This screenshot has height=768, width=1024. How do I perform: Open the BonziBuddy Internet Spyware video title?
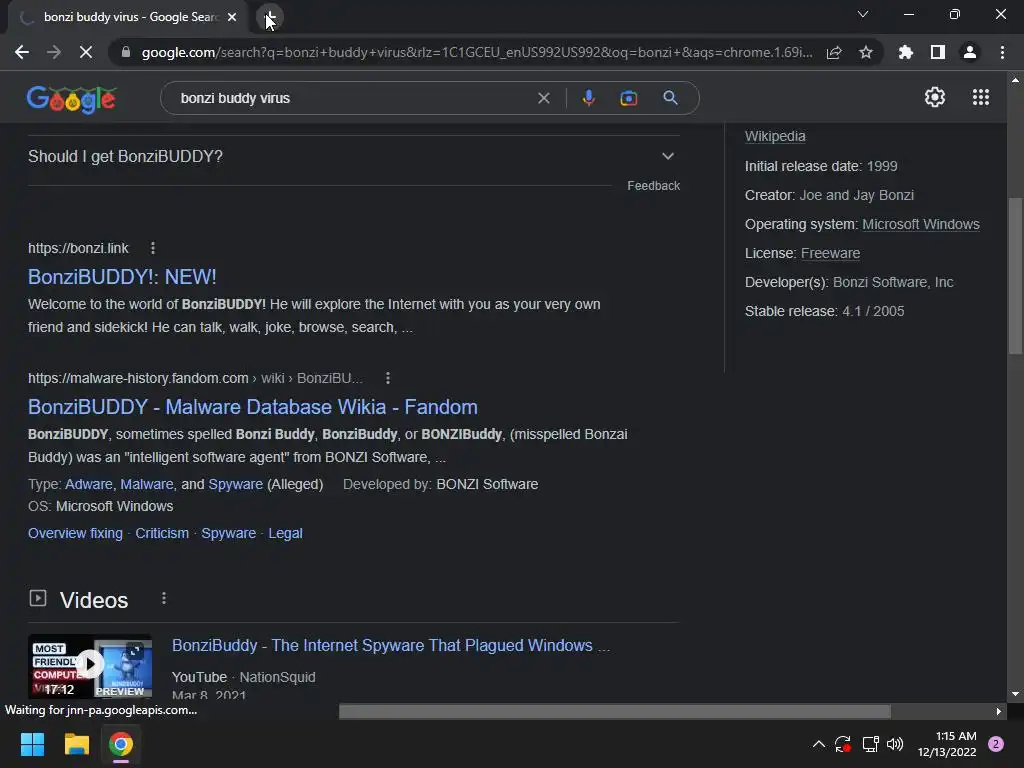coord(391,645)
